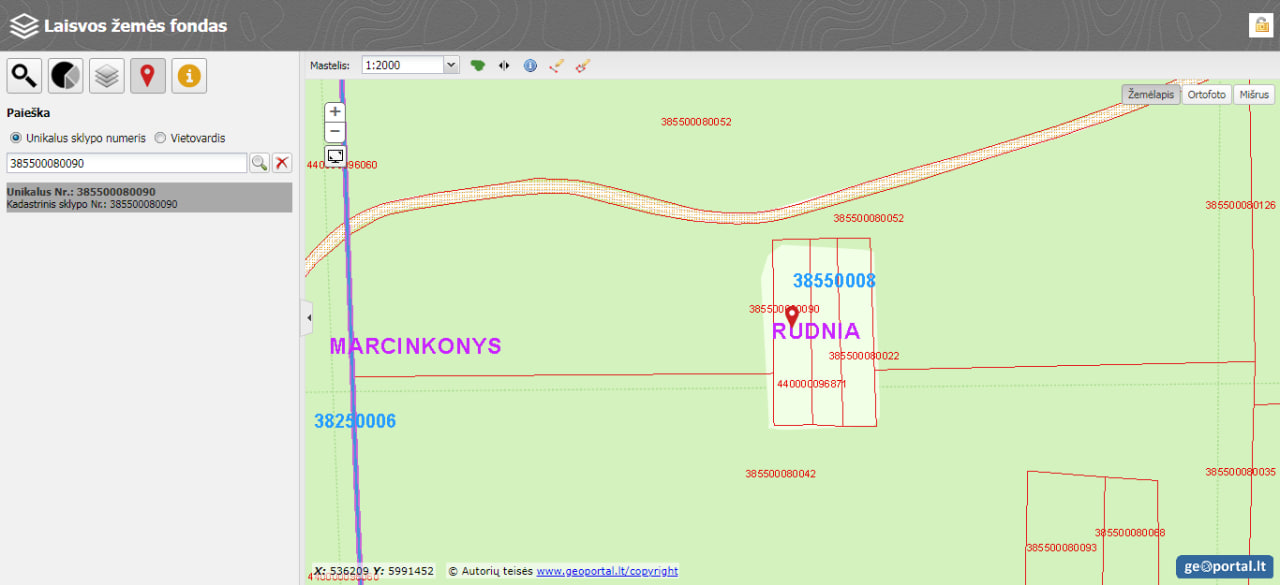The image size is (1280, 585).
Task: Click the plus zoom-in map button
Action: coord(336,112)
